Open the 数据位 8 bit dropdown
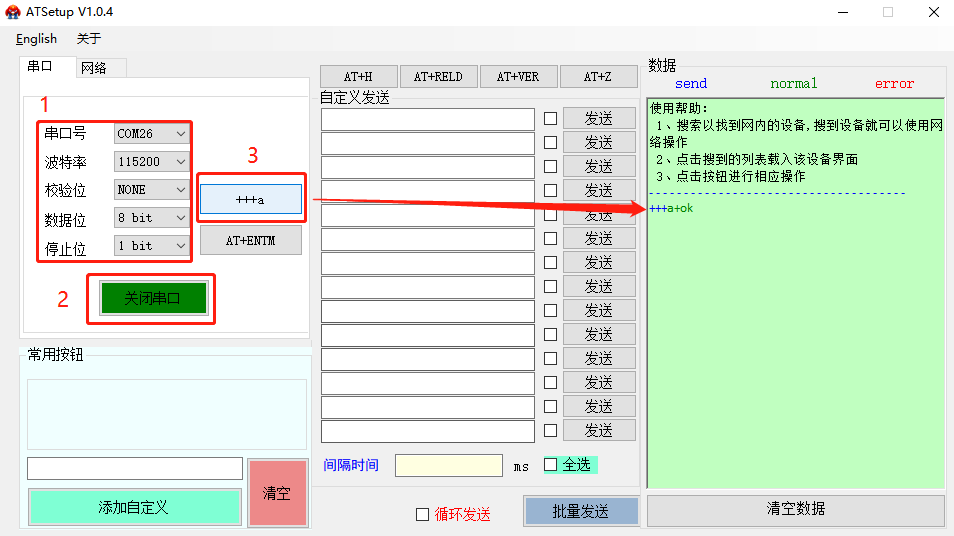The height and width of the screenshot is (536, 954). coord(152,217)
